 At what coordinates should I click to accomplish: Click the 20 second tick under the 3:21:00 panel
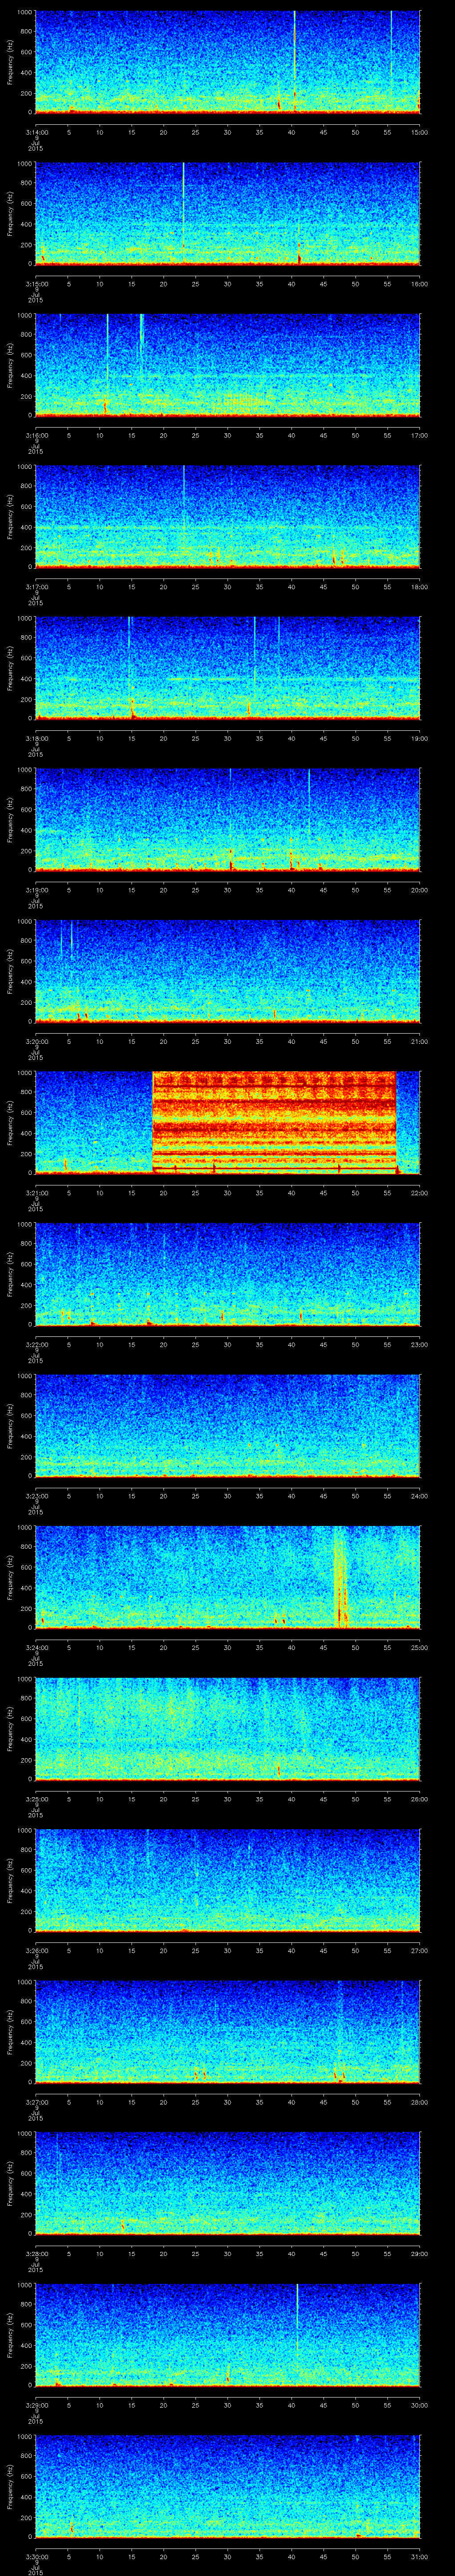pyautogui.click(x=164, y=1193)
